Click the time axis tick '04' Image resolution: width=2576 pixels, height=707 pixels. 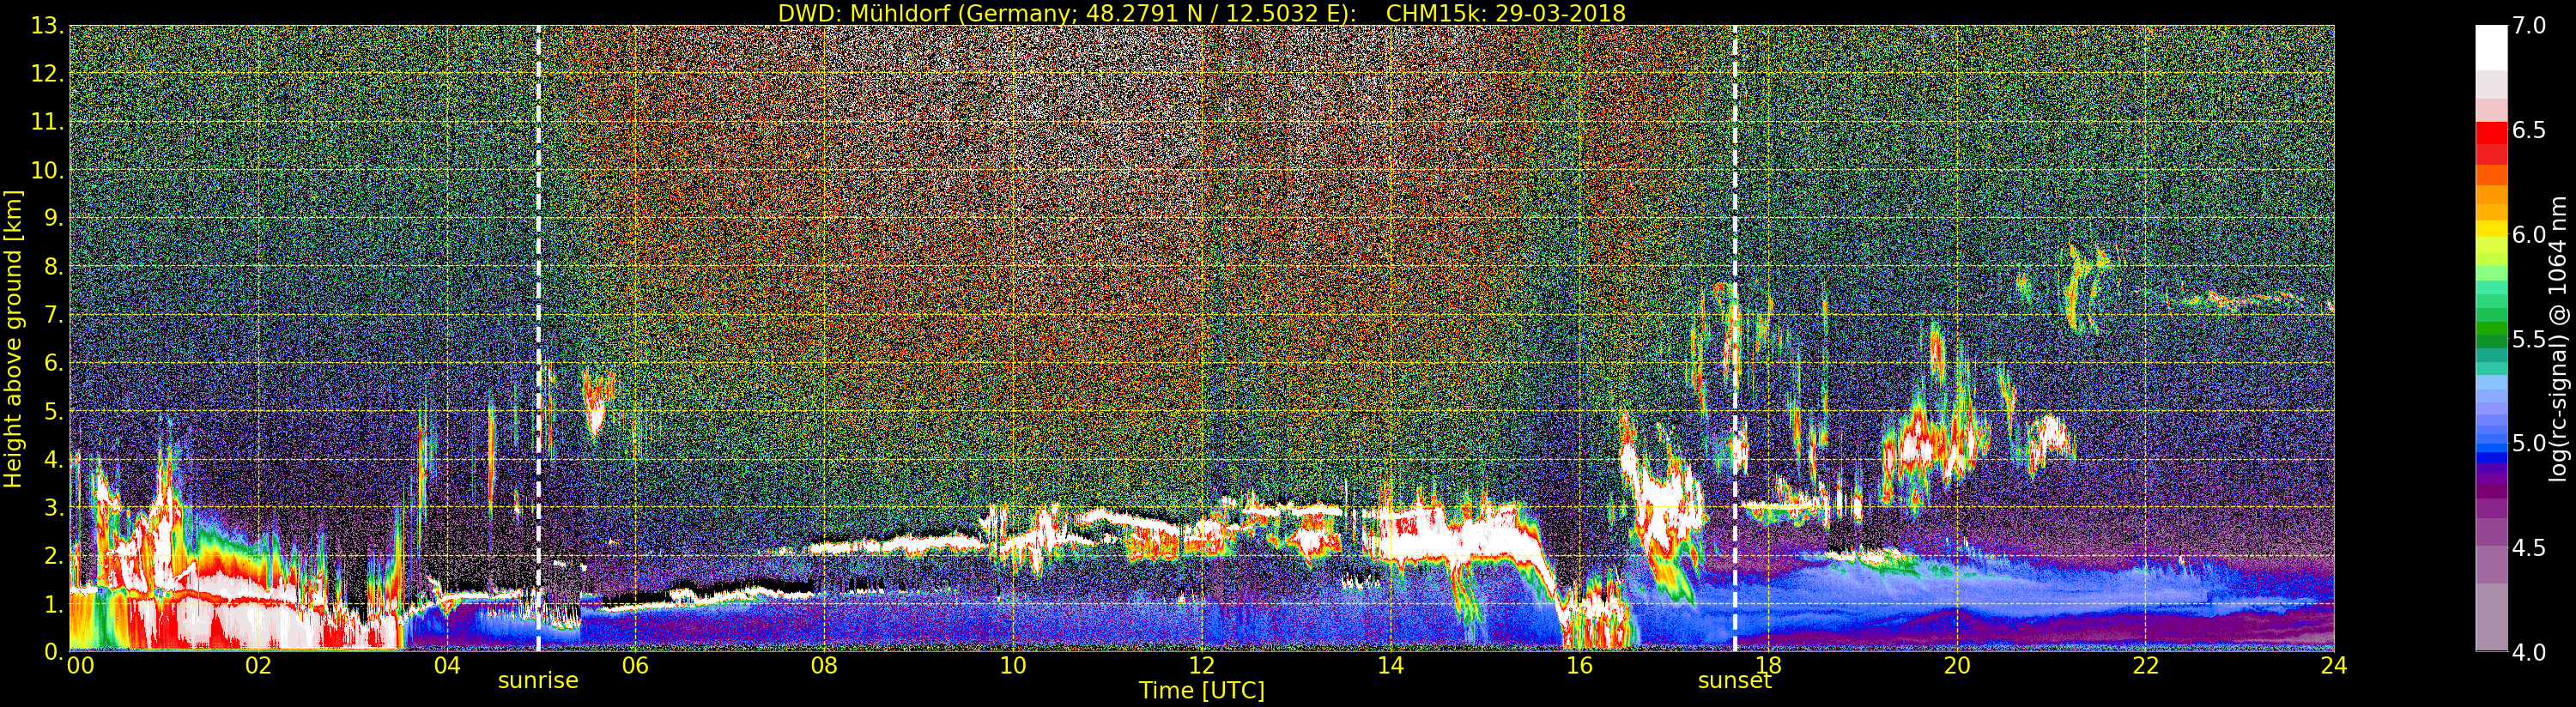click(447, 666)
